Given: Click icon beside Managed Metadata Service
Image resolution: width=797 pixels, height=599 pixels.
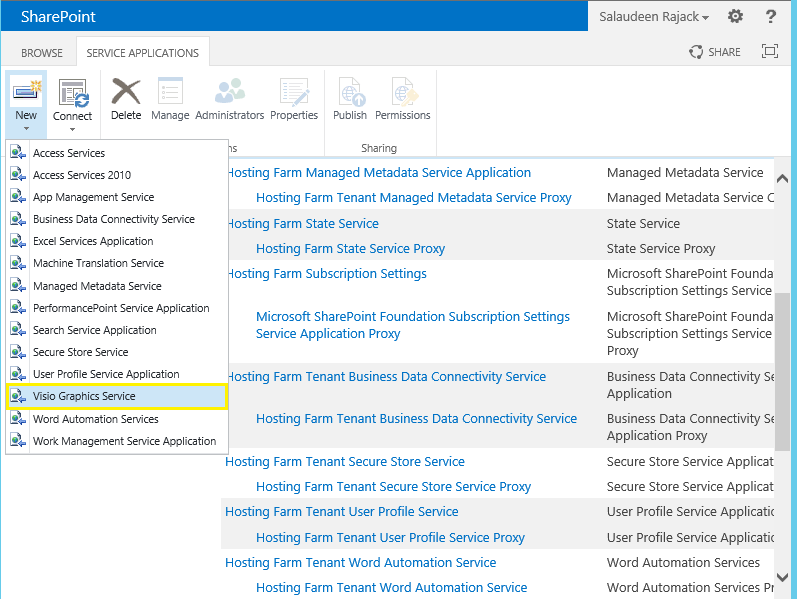Looking at the screenshot, I should [x=18, y=286].
